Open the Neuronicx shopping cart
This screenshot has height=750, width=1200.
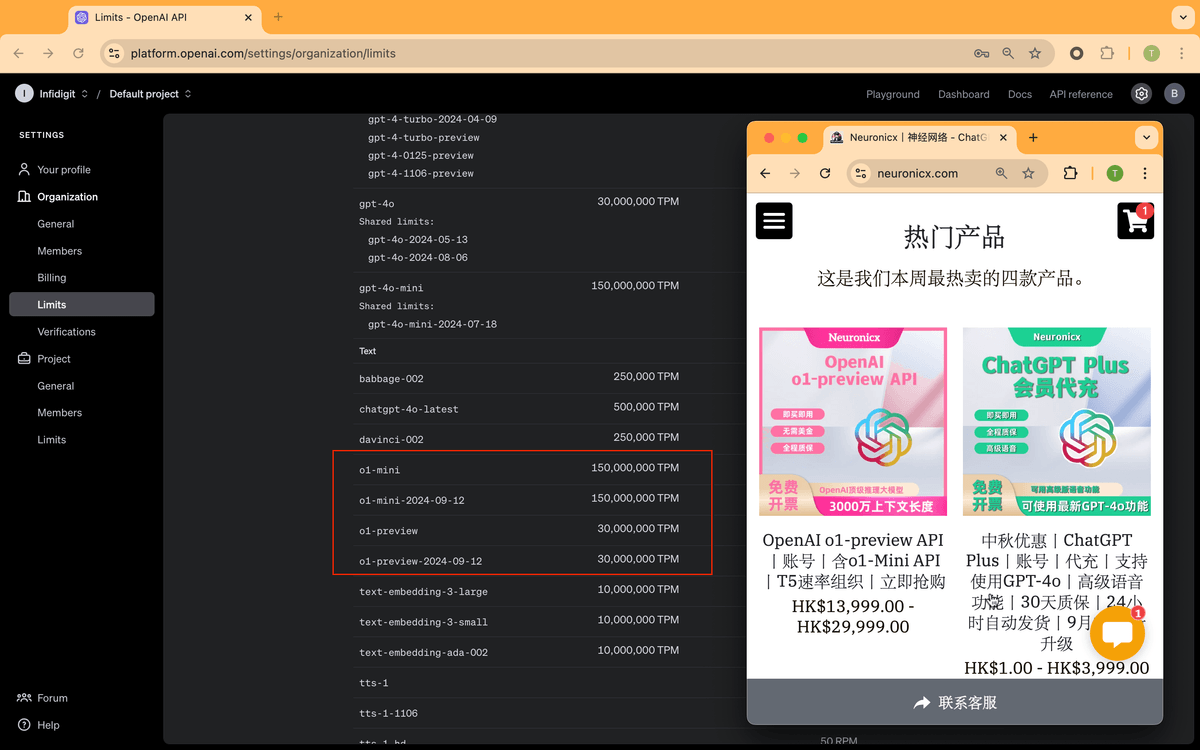point(1136,221)
